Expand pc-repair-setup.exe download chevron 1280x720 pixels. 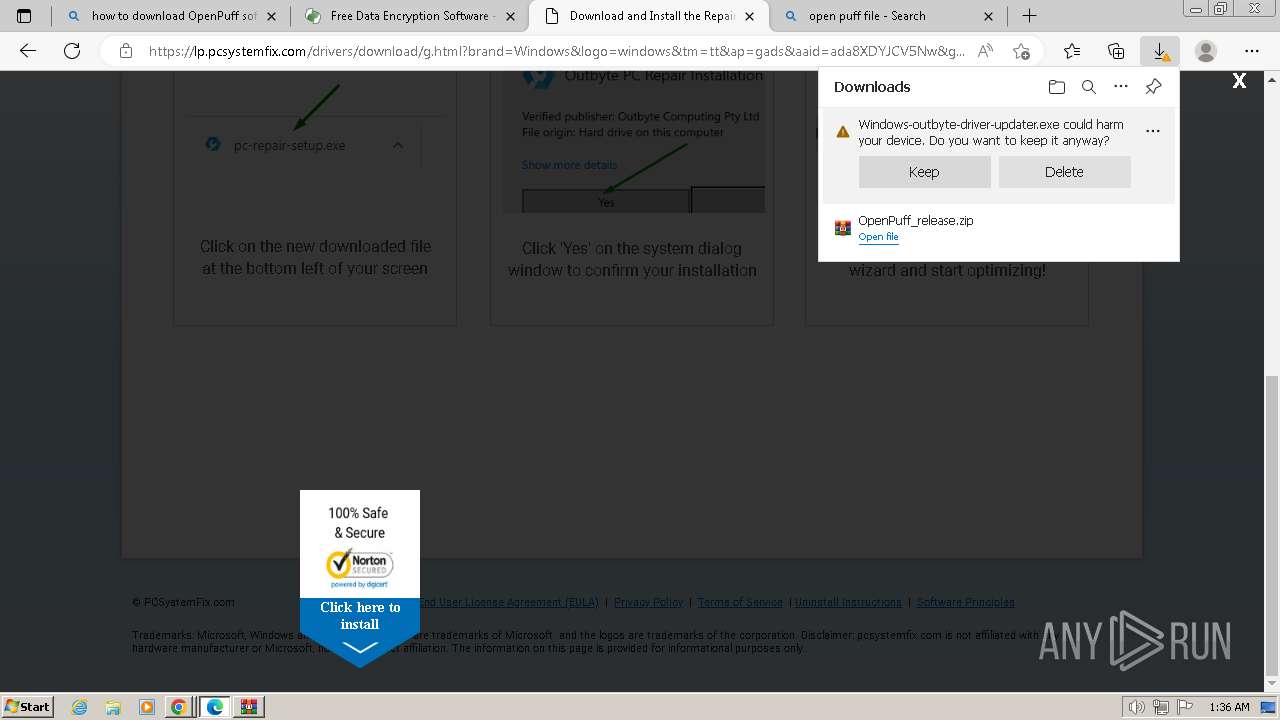point(398,145)
